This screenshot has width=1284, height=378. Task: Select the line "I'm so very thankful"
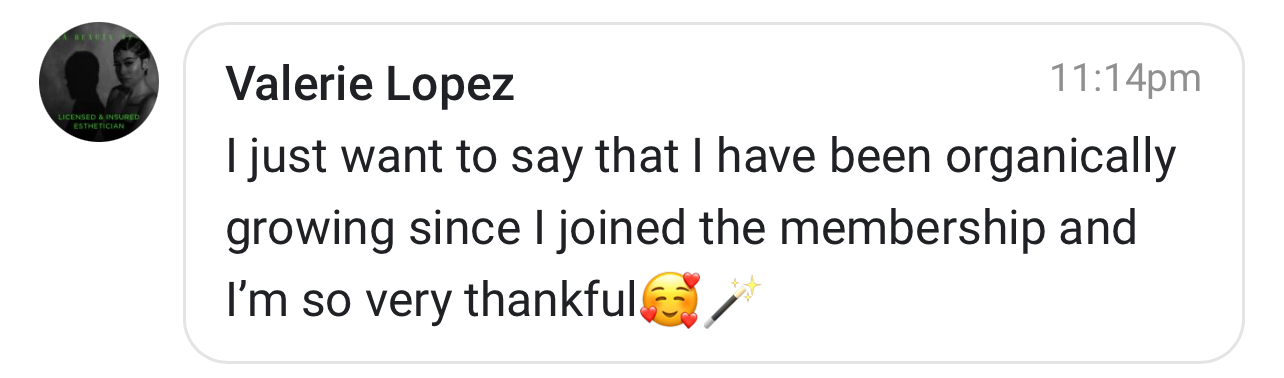point(432,299)
